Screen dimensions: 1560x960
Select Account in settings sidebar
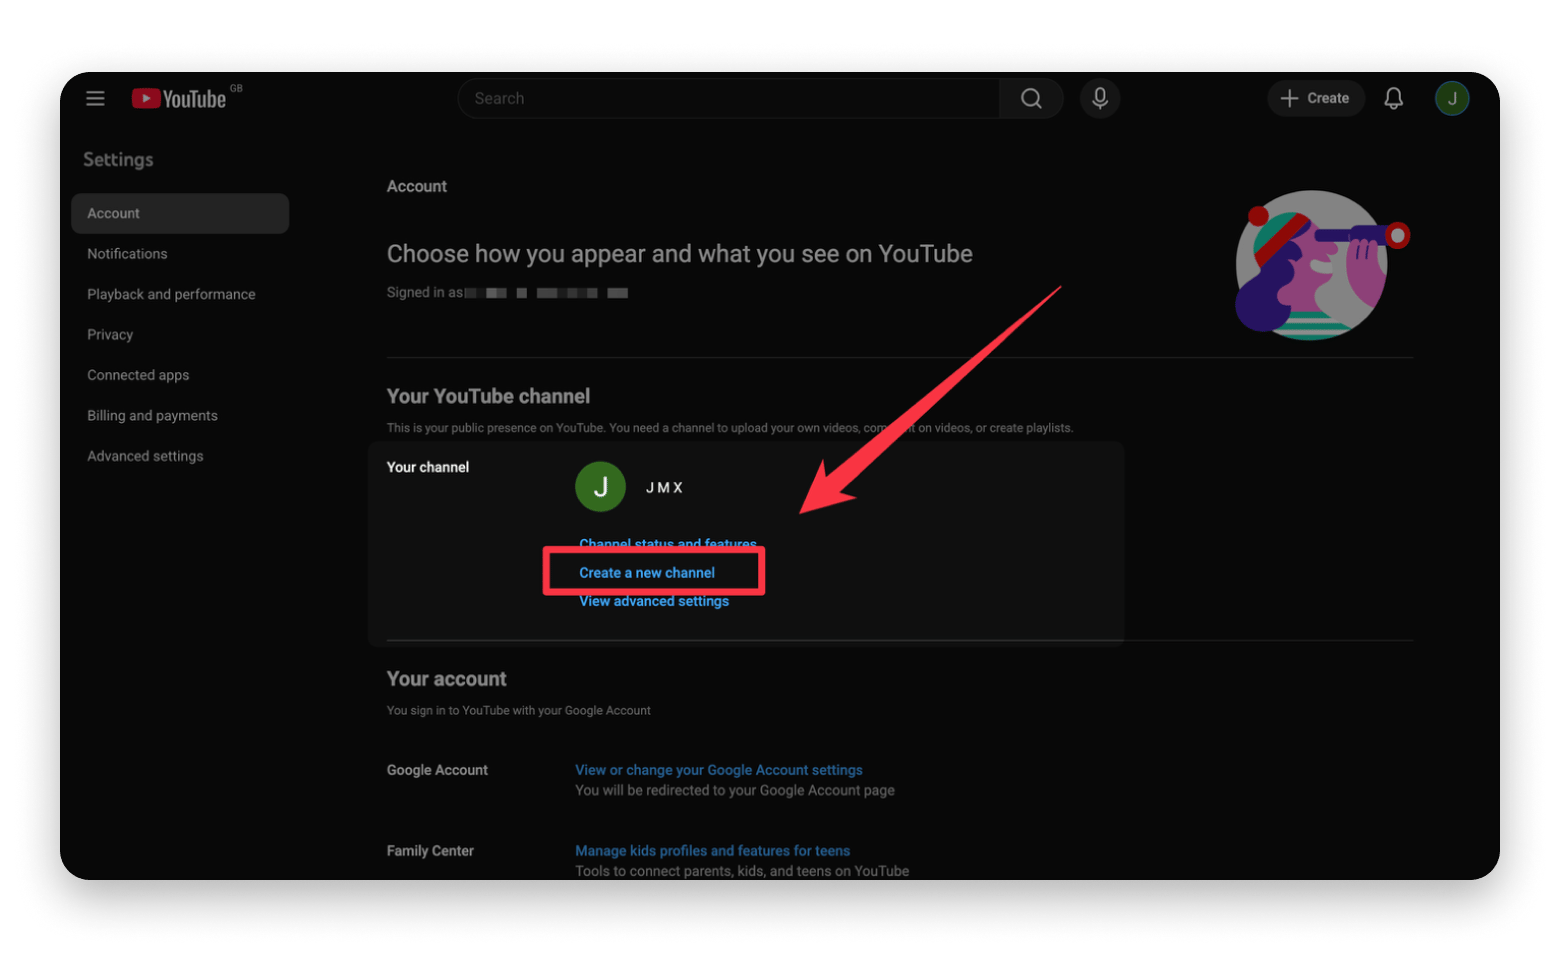(x=180, y=213)
